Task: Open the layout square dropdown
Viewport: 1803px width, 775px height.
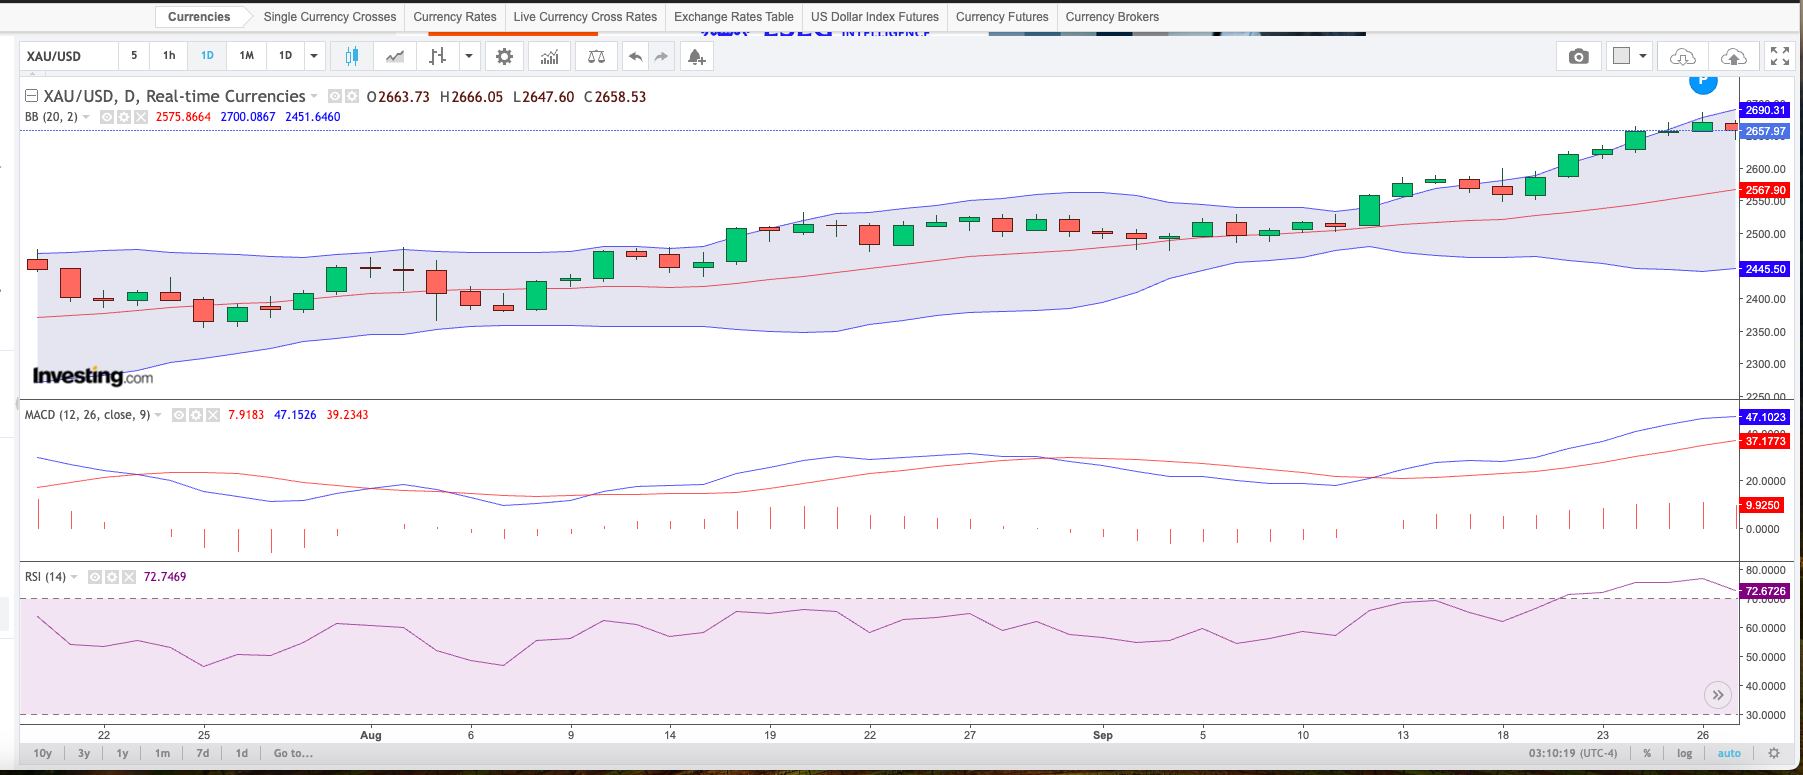Action: (1630, 57)
